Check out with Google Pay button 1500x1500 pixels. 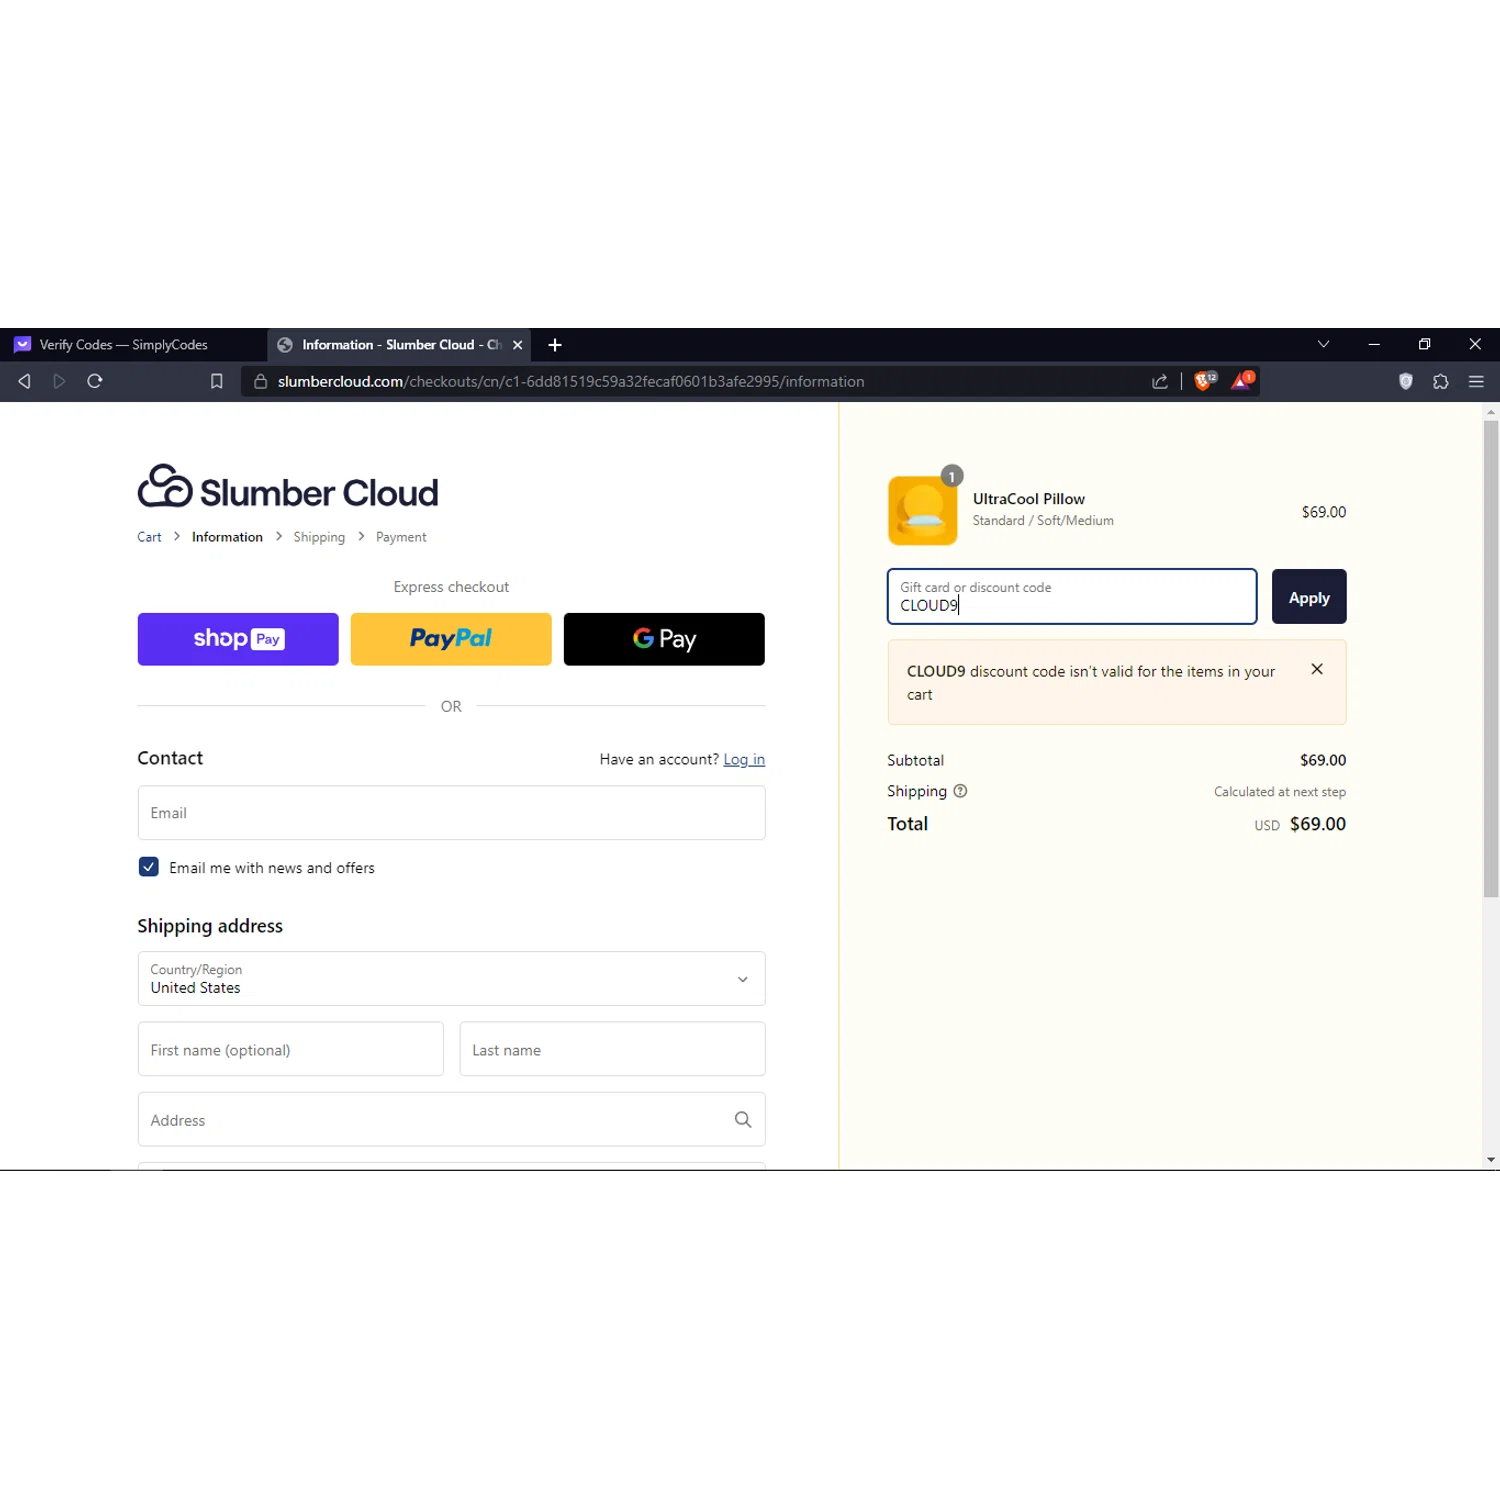664,639
